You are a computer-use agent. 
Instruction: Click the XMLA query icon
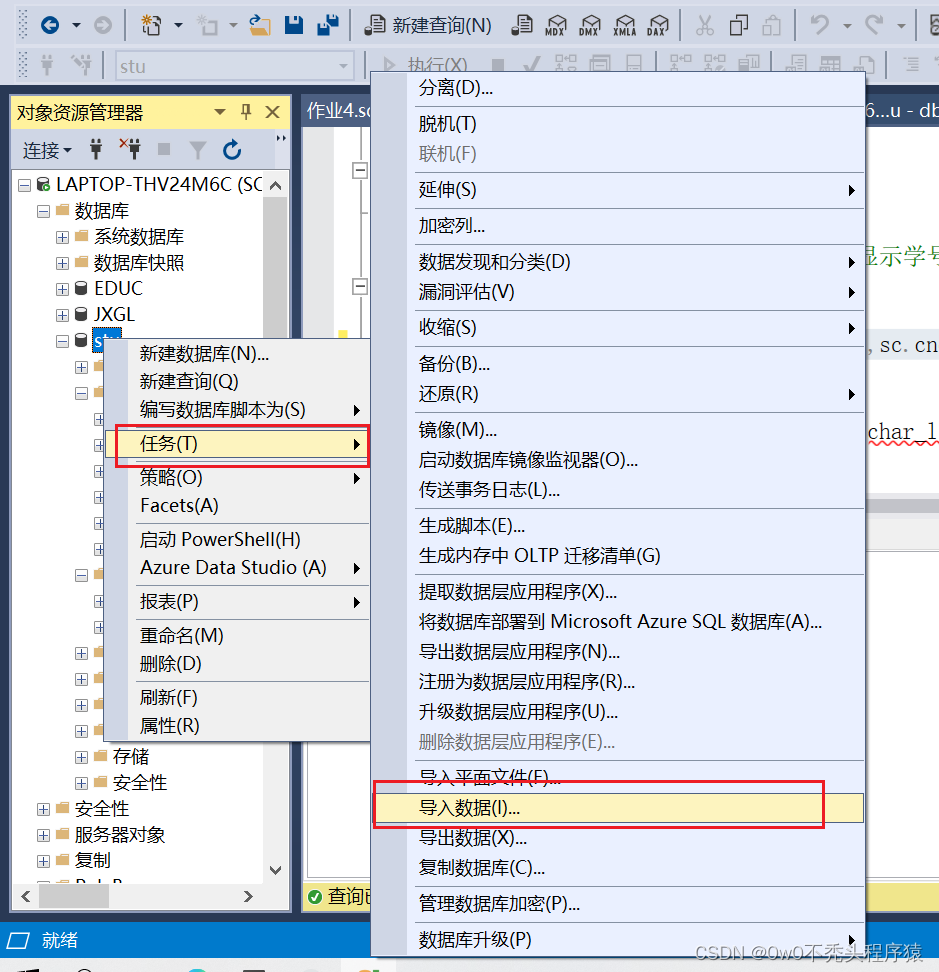pyautogui.click(x=624, y=25)
